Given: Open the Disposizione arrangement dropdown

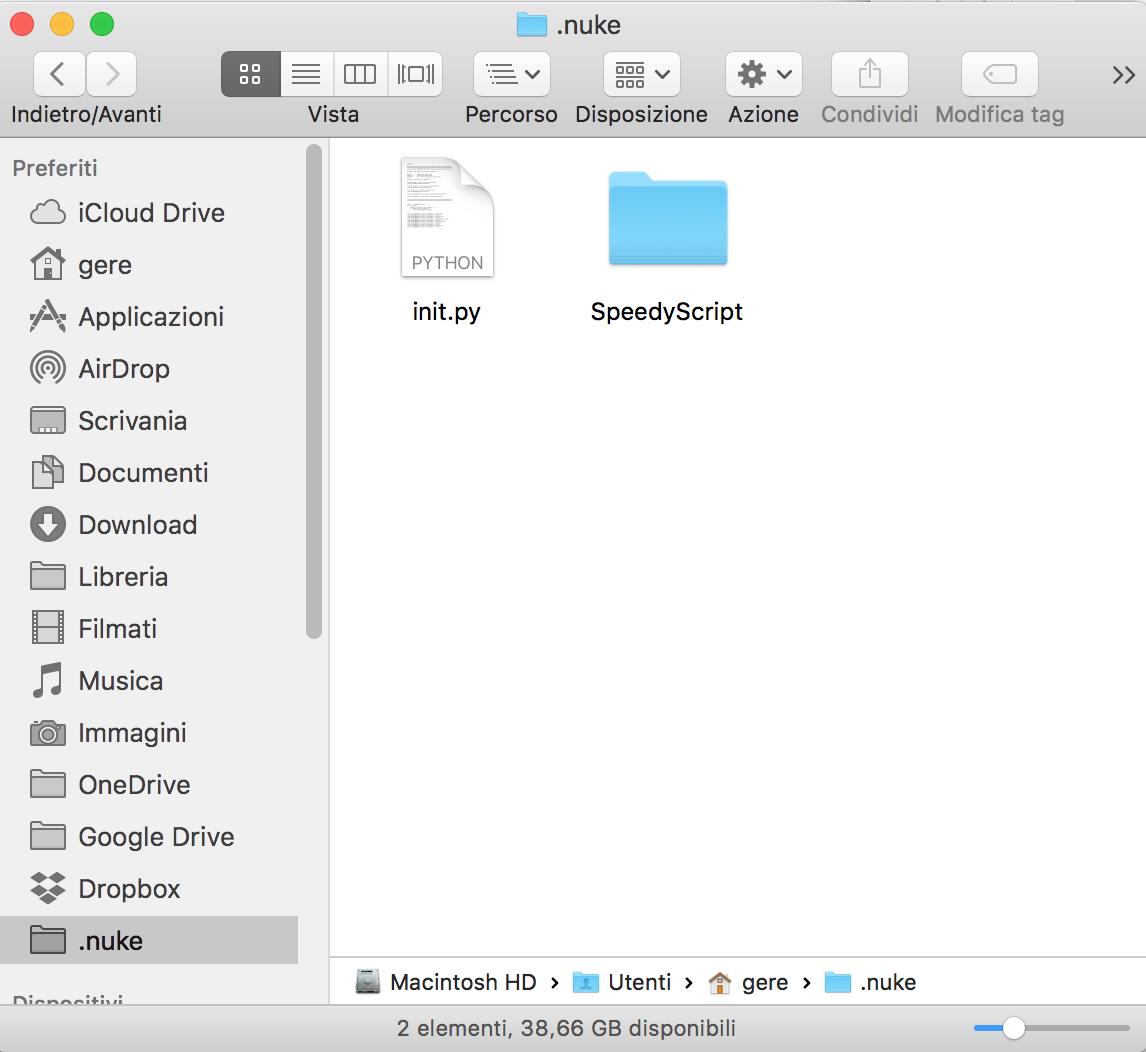Looking at the screenshot, I should [641, 74].
